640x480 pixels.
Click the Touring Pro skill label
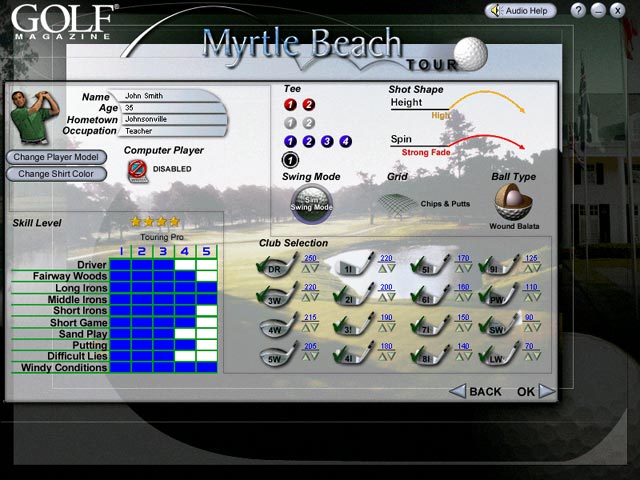(162, 237)
